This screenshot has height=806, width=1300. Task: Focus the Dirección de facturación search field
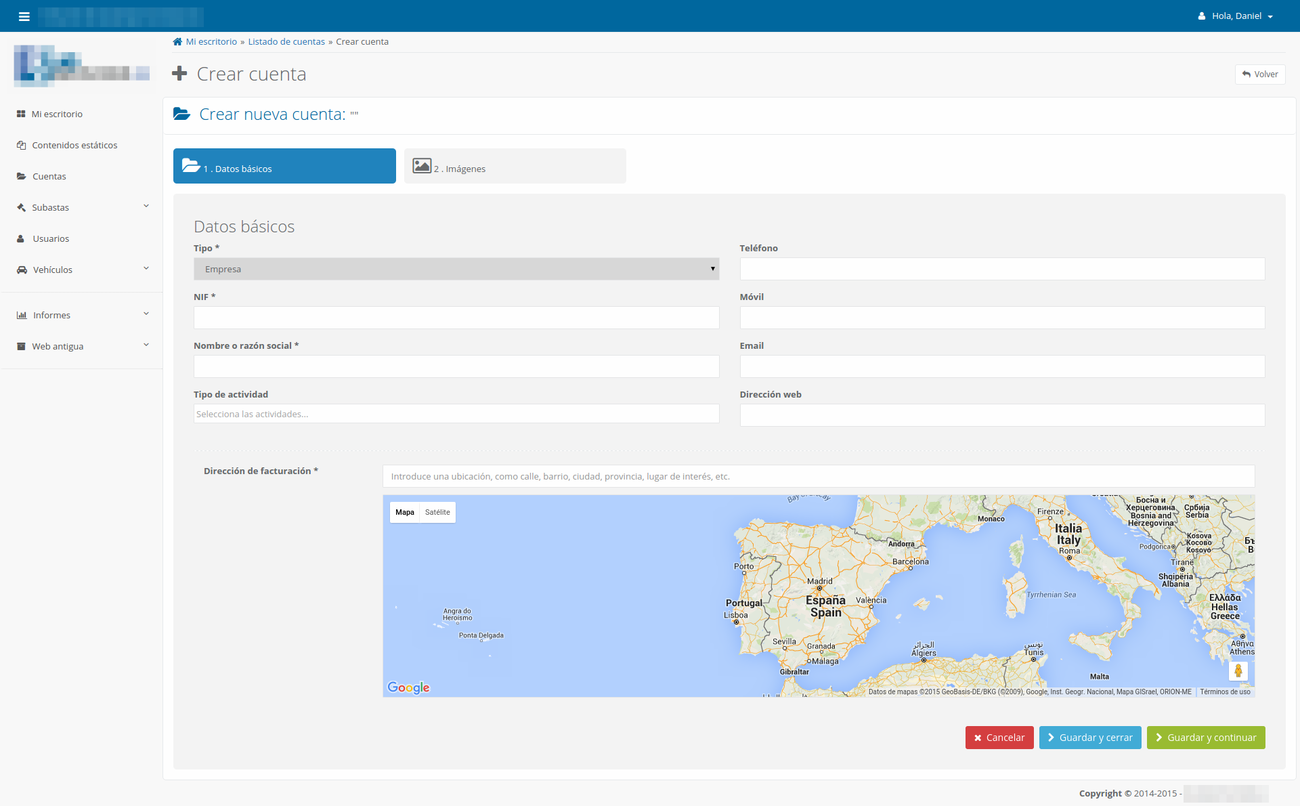818,476
